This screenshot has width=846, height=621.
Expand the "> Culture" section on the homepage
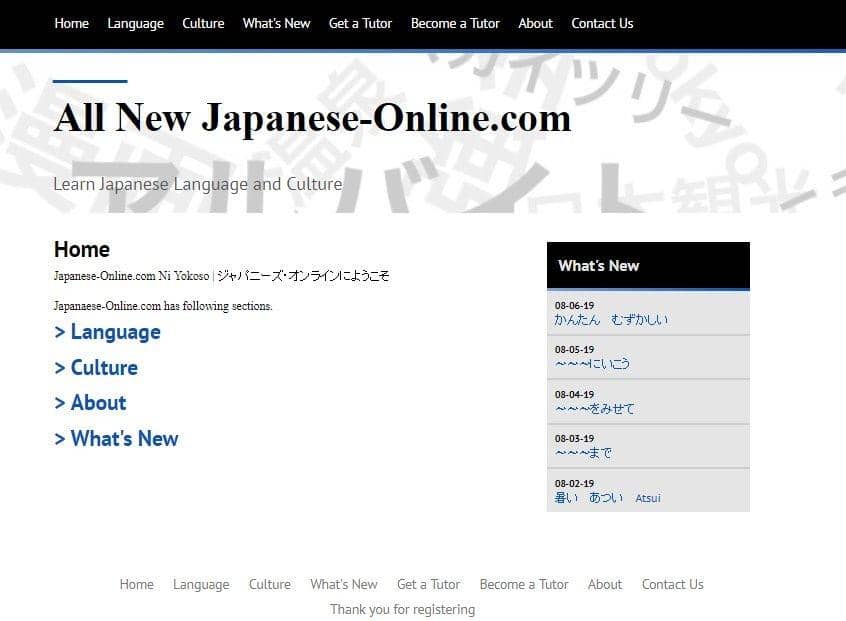(96, 368)
